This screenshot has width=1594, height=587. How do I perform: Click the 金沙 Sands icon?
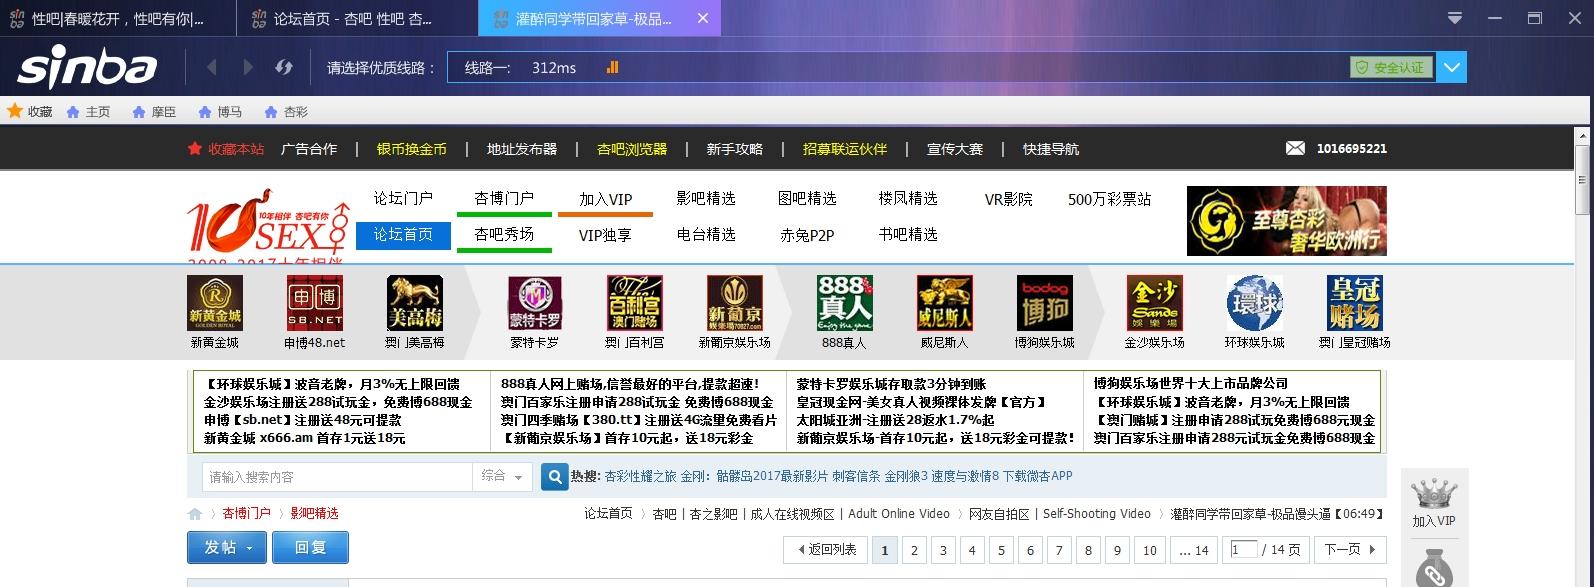(1155, 303)
